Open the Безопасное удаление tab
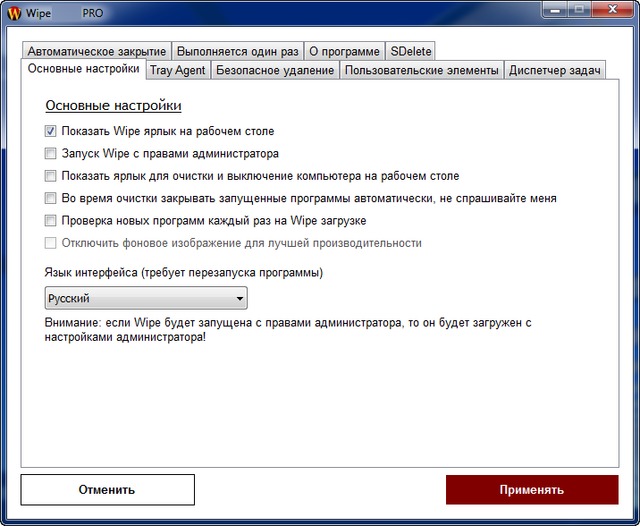The width and height of the screenshot is (640, 526). [275, 70]
